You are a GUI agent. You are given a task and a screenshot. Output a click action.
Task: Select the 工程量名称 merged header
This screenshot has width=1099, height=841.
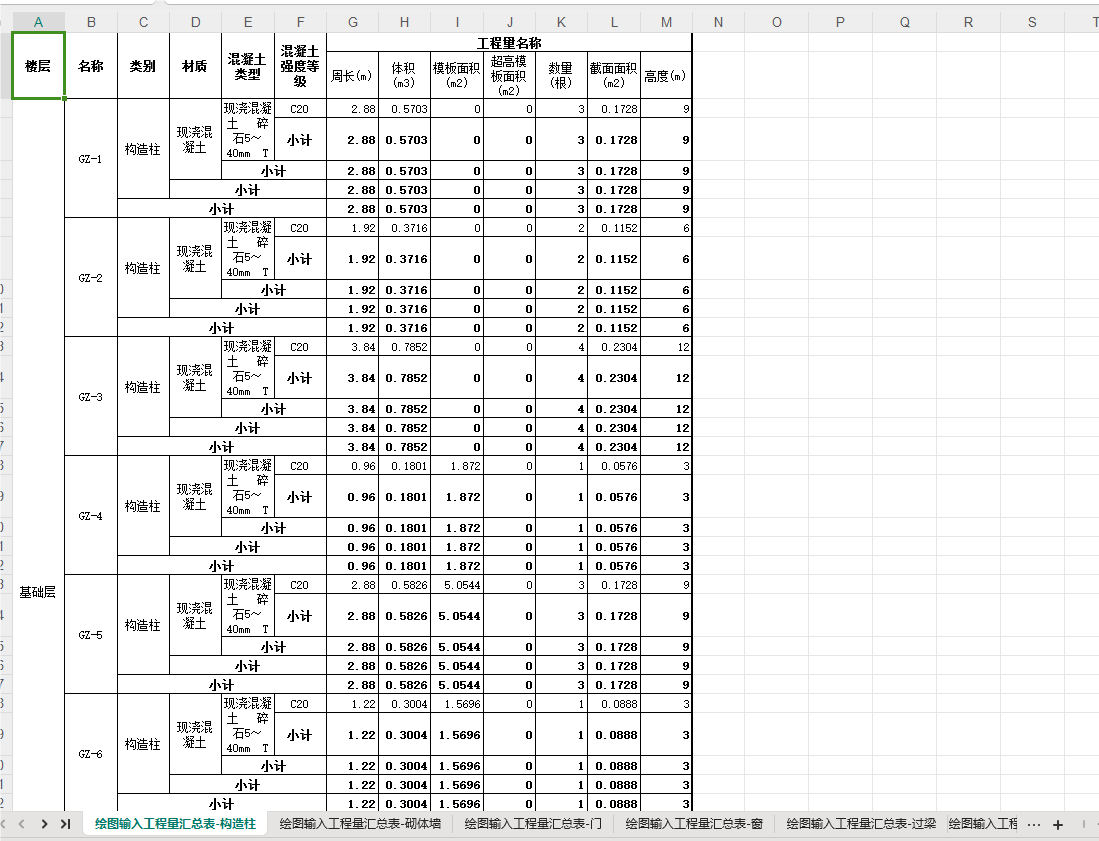(x=510, y=43)
